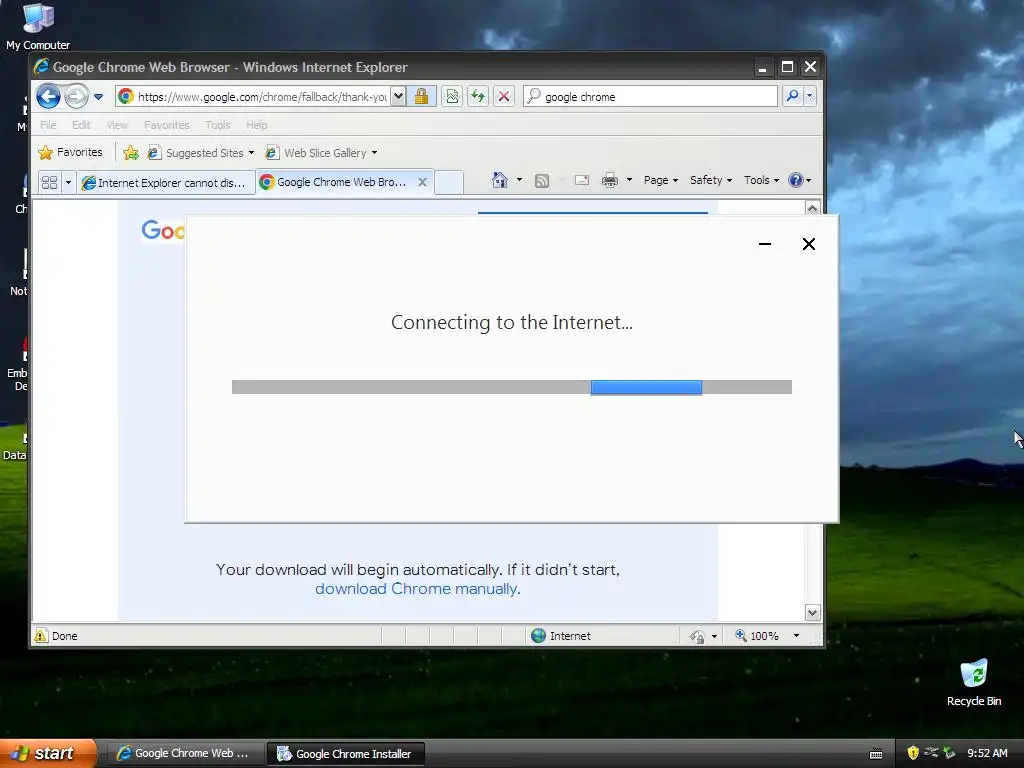The height and width of the screenshot is (768, 1024).
Task: Switch to Google Chrome Web taskbar item
Action: point(183,754)
